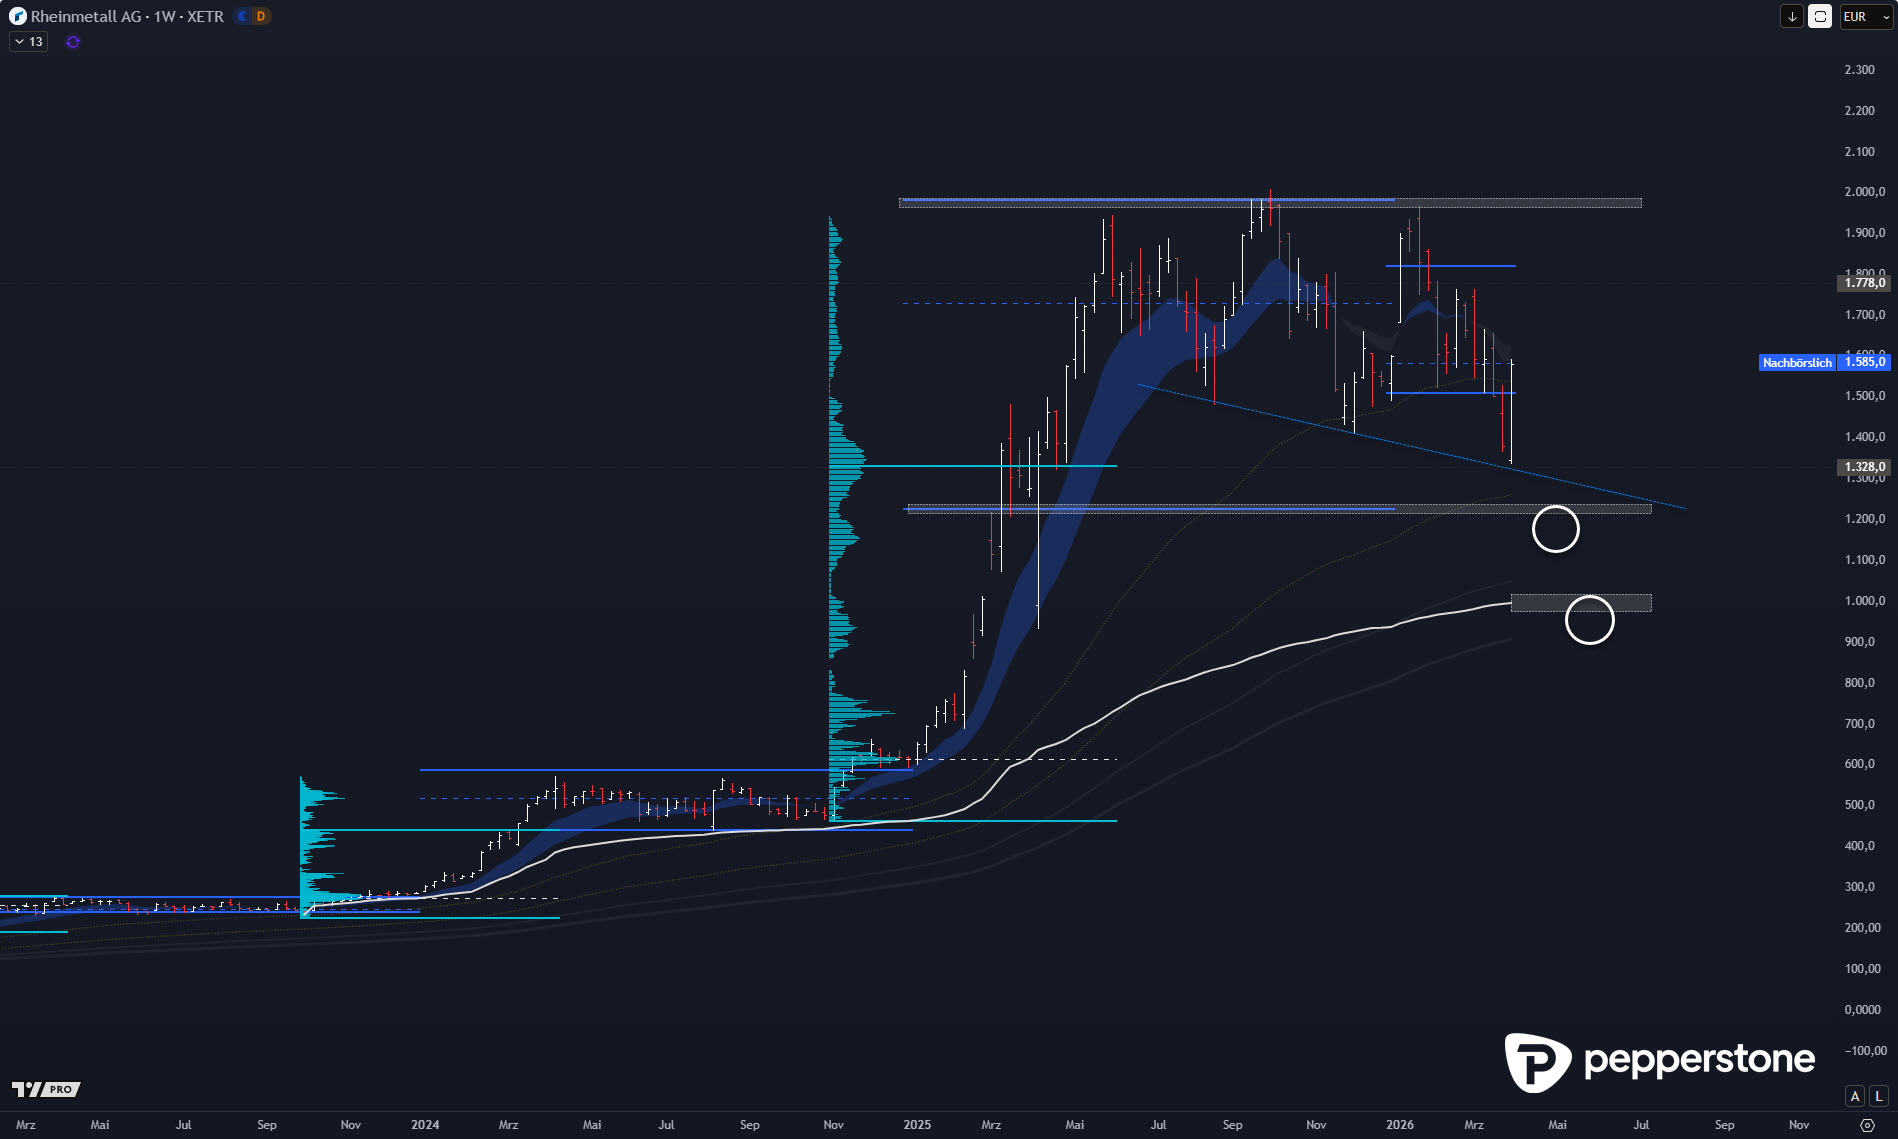This screenshot has width=1898, height=1139.
Task: Click the 600,0 price axis label
Action: pyautogui.click(x=1860, y=764)
